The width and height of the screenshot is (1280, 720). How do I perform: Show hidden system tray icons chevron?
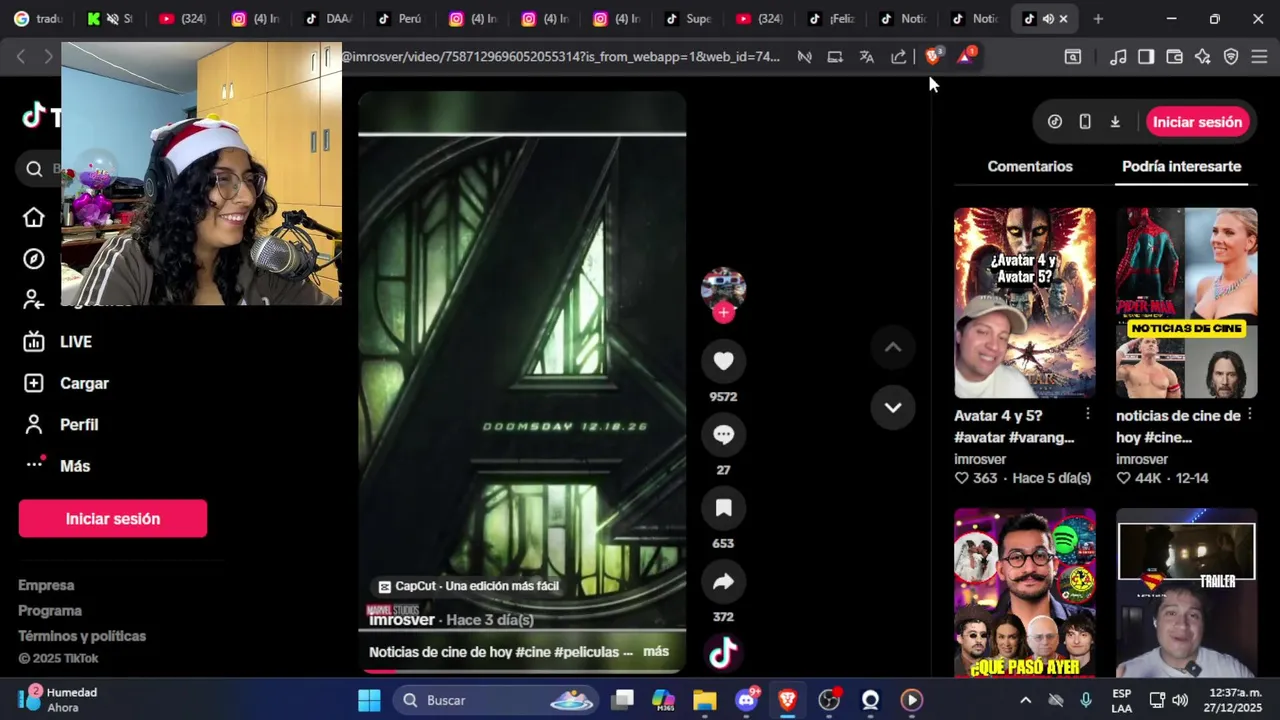coord(1025,700)
